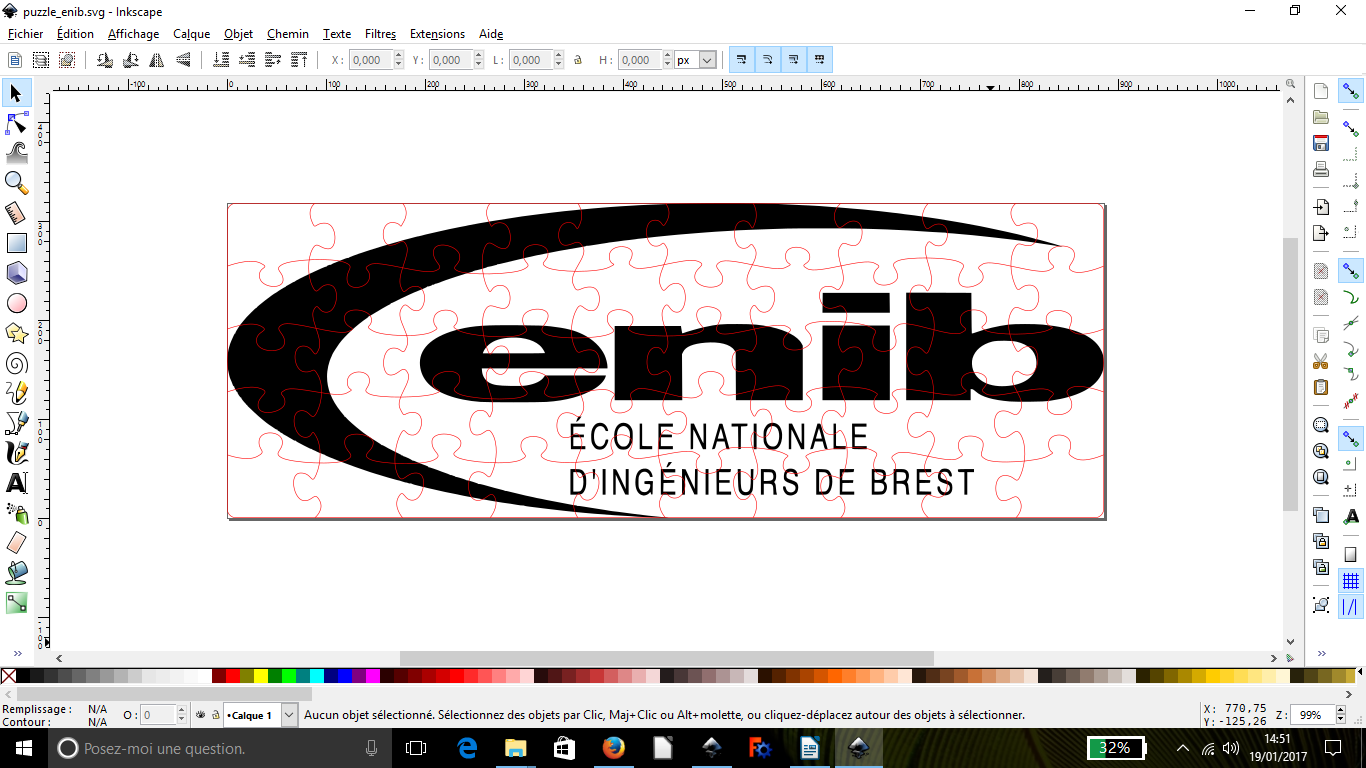Select the Ellipse circle tool
This screenshot has height=768, width=1366.
click(x=16, y=303)
